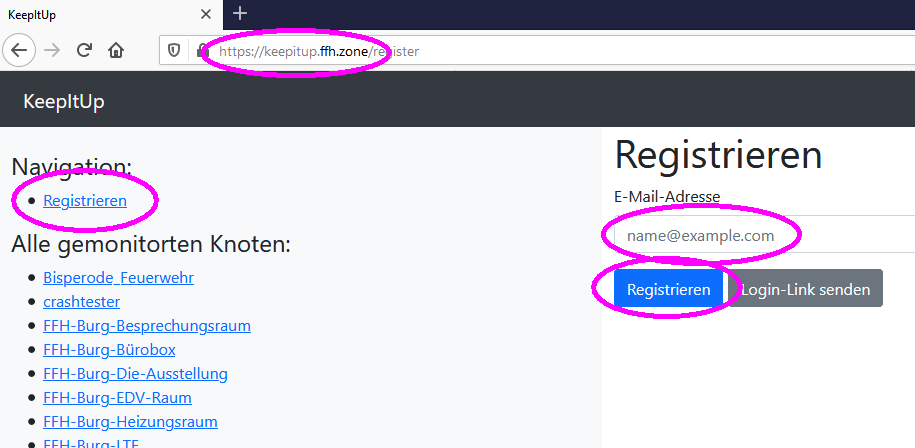Click the site security padlock icon
This screenshot has height=448, width=915.
point(201,50)
